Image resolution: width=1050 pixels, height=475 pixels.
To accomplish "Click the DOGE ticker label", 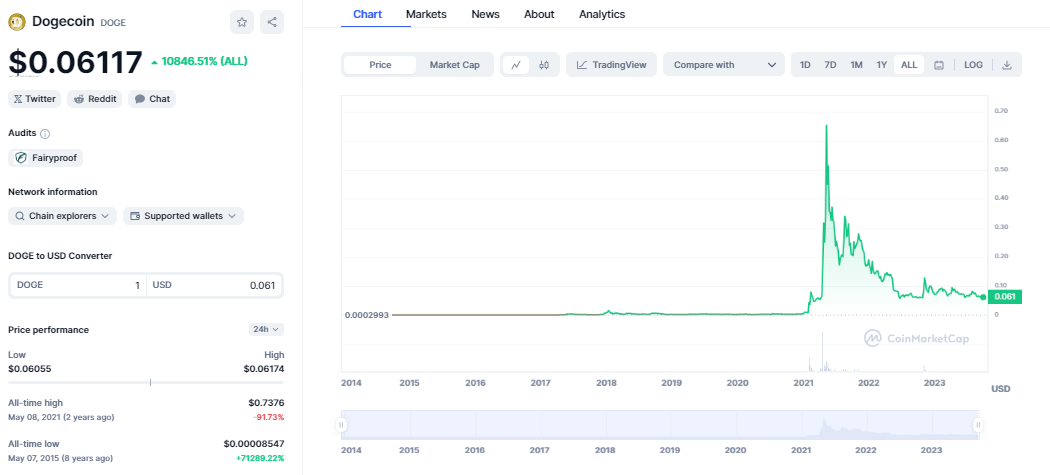I will (x=113, y=23).
